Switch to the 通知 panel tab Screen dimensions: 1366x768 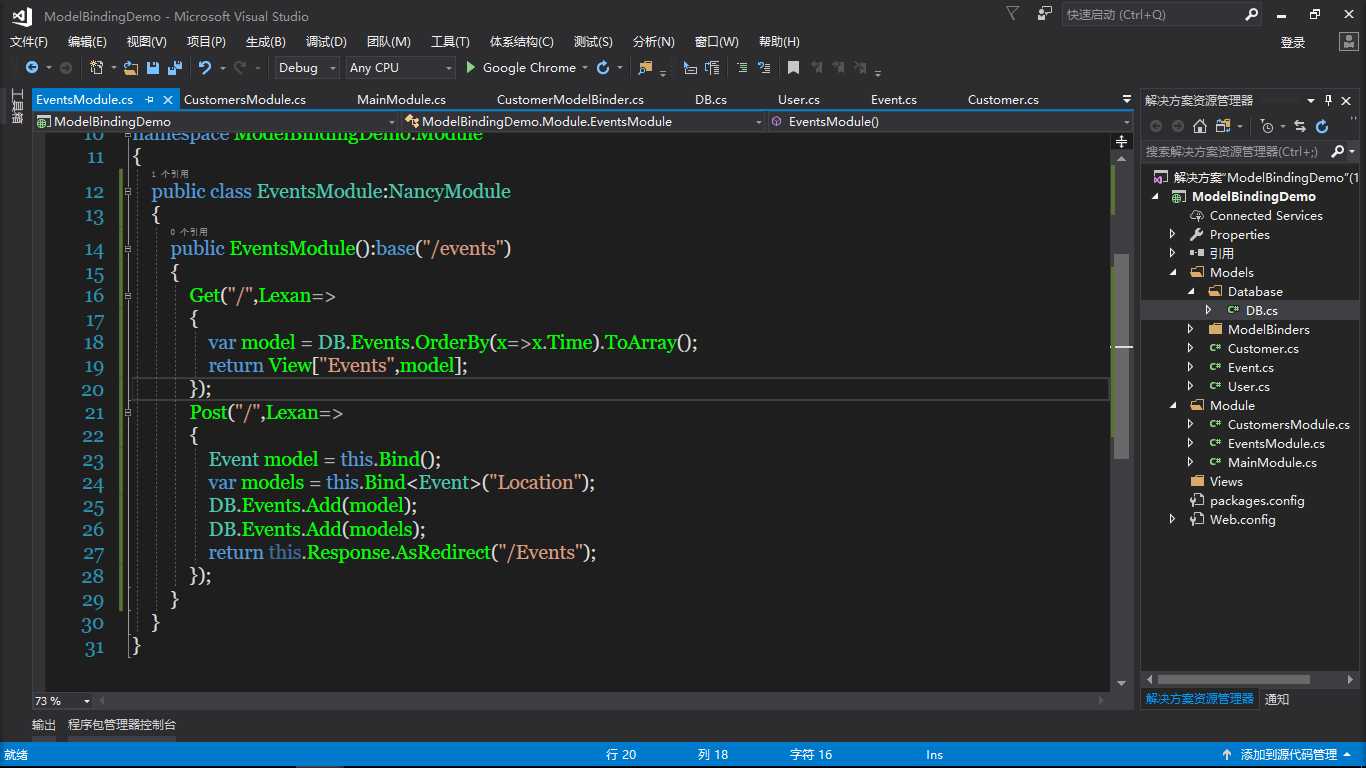pyautogui.click(x=1277, y=699)
